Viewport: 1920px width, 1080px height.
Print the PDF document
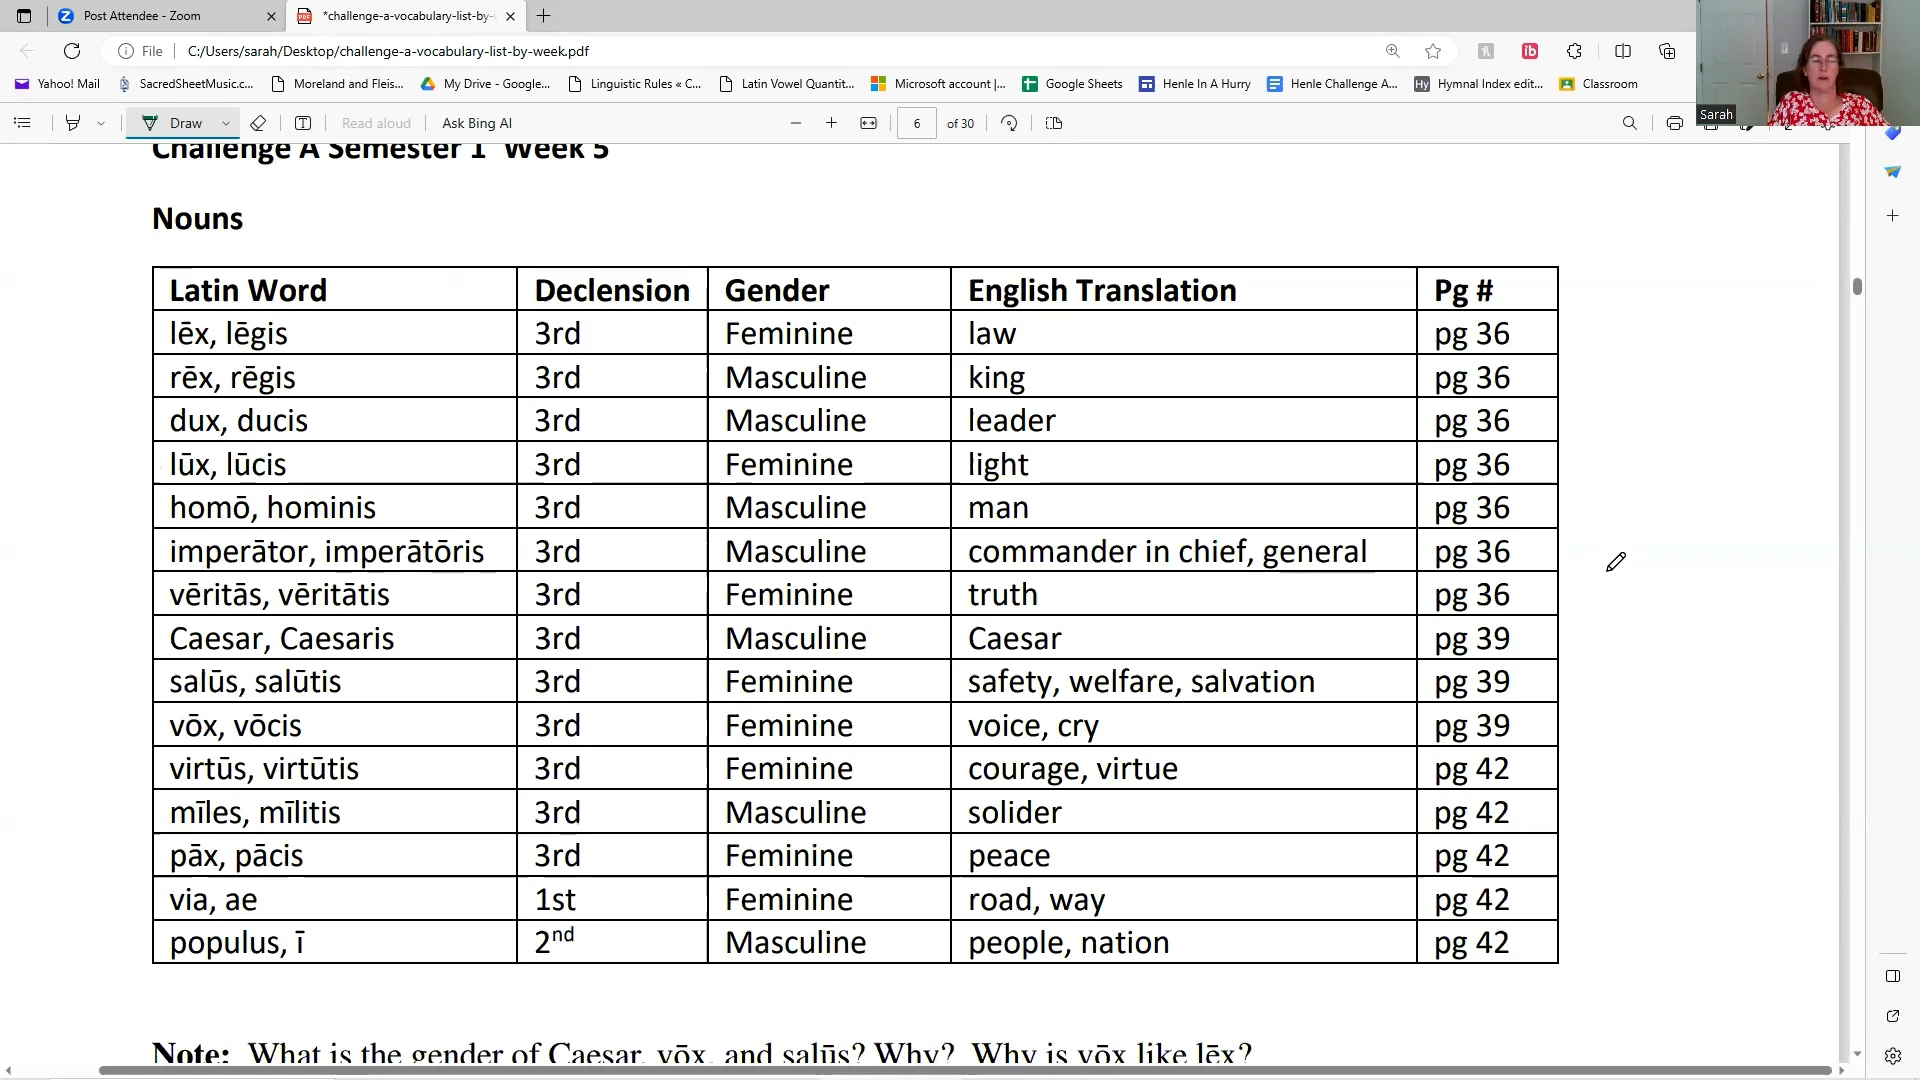pyautogui.click(x=1674, y=123)
